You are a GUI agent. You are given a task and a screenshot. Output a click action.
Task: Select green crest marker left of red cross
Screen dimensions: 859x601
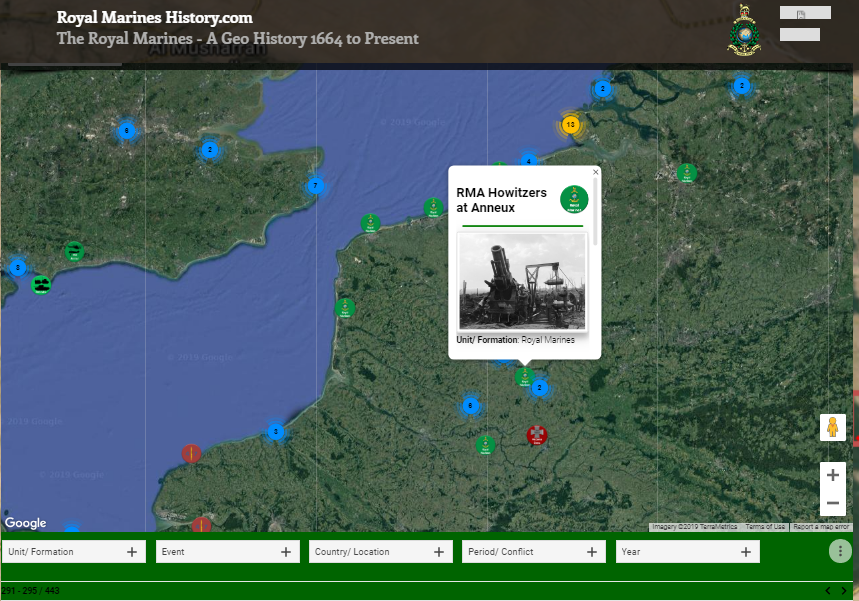(x=485, y=445)
